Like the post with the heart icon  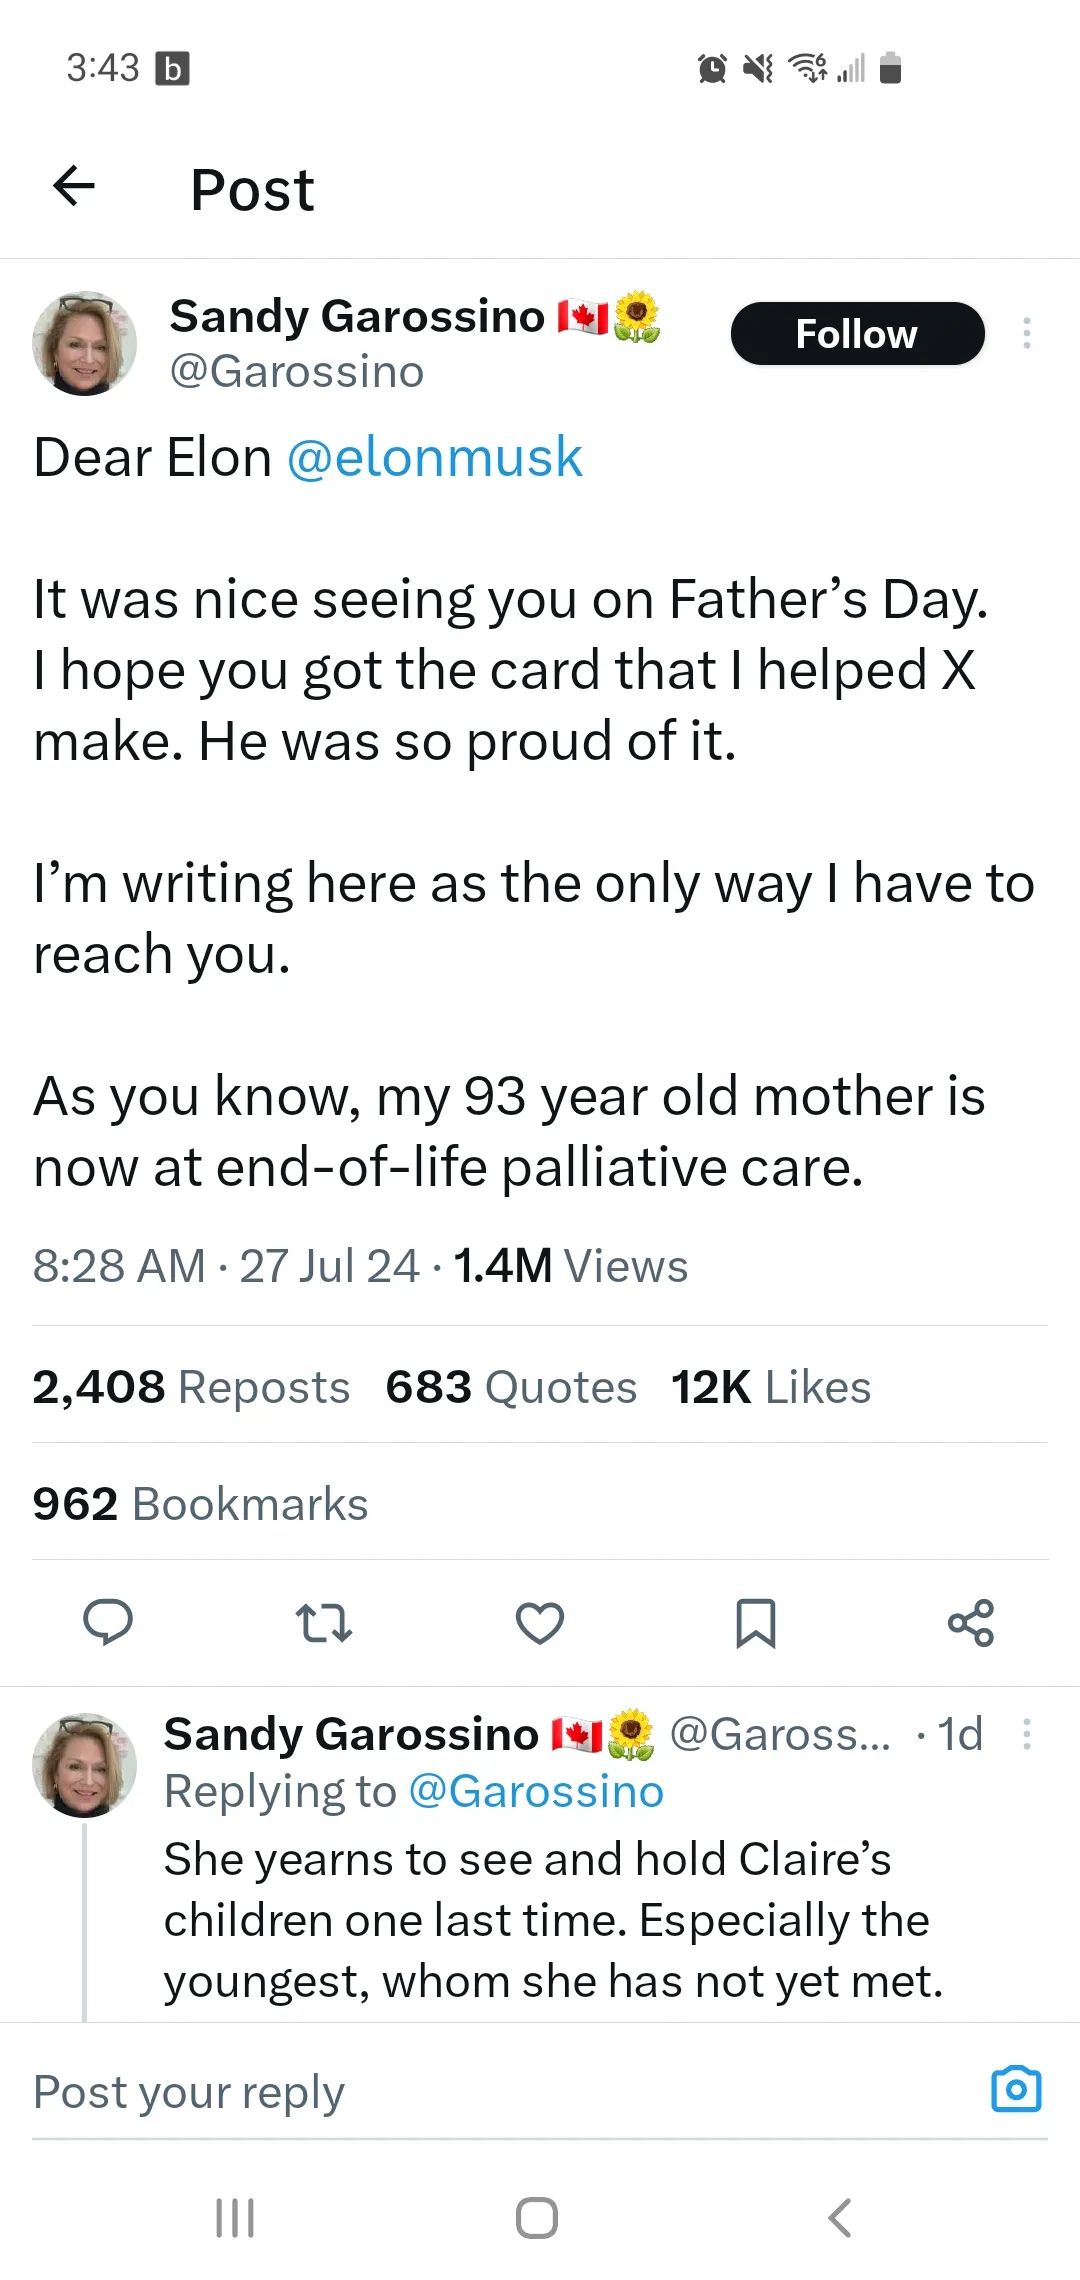(x=540, y=1623)
